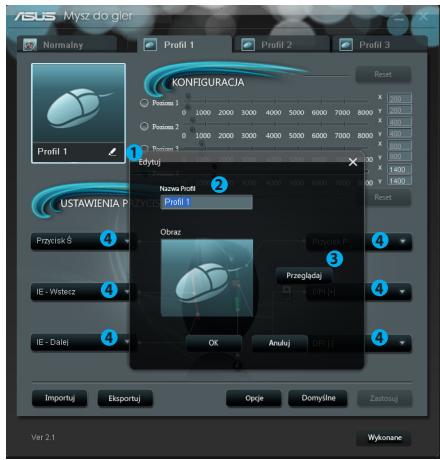
Task: Open dropdown arrow opposite Przycisk Ś
Action: (402, 241)
